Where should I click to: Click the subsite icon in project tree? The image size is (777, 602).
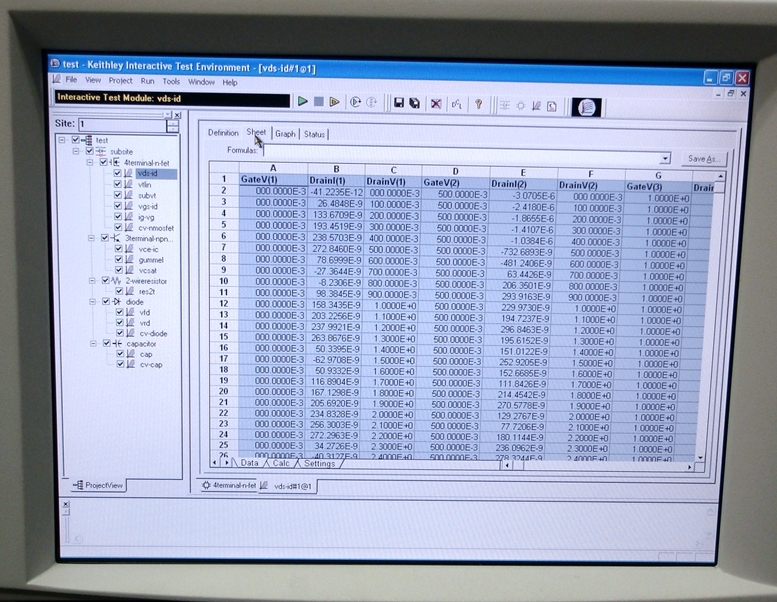tap(101, 151)
